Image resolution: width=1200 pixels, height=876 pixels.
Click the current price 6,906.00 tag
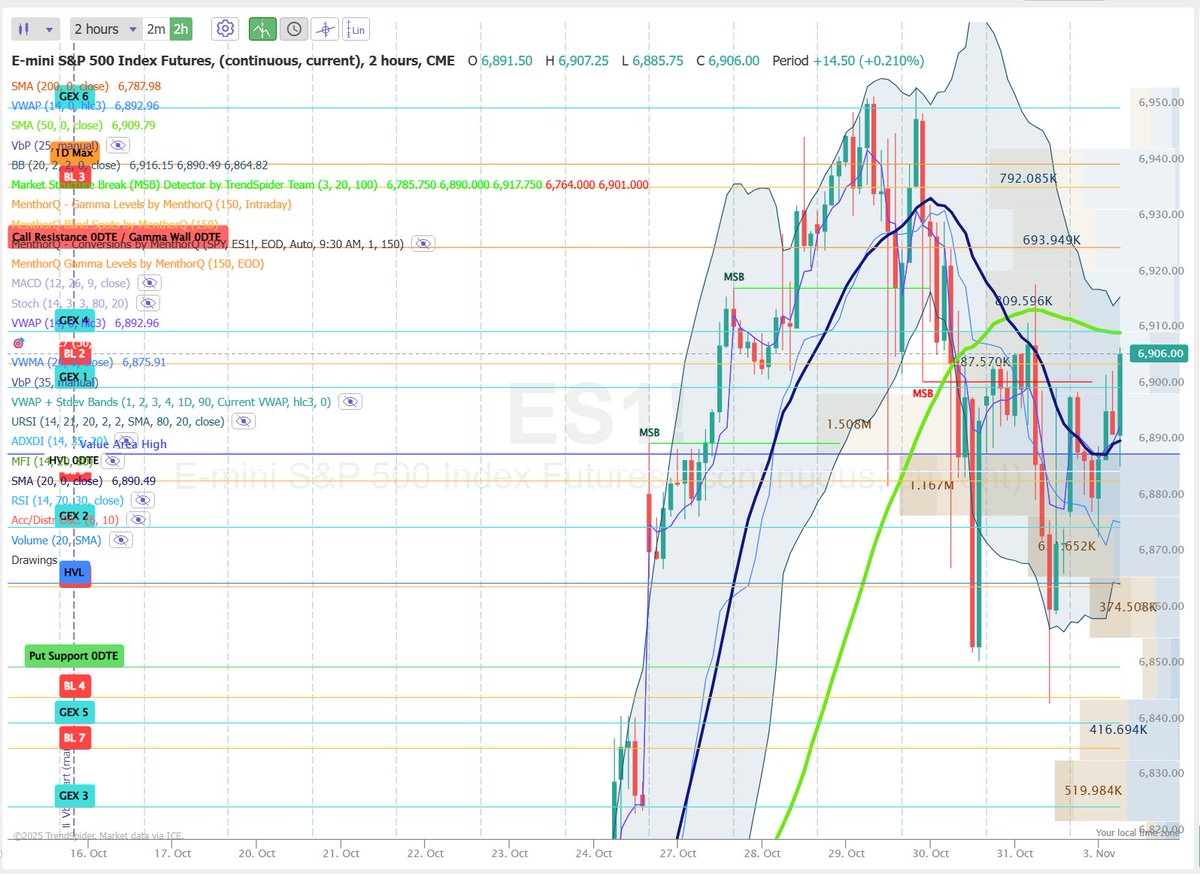tap(1161, 352)
